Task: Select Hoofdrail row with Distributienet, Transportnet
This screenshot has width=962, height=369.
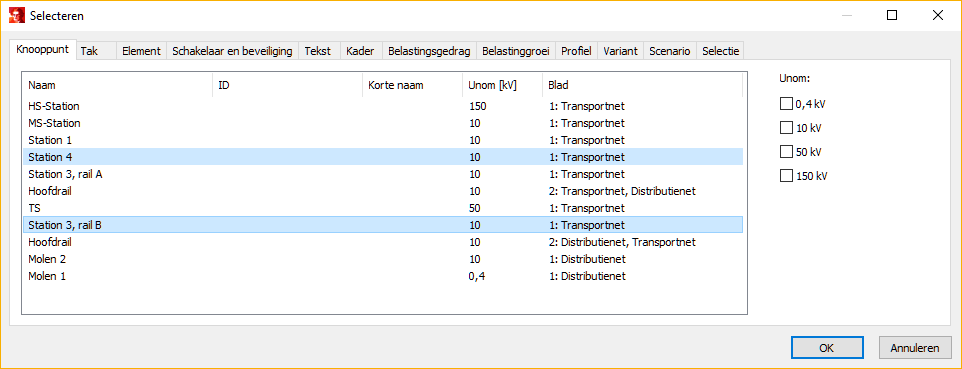Action: [383, 242]
